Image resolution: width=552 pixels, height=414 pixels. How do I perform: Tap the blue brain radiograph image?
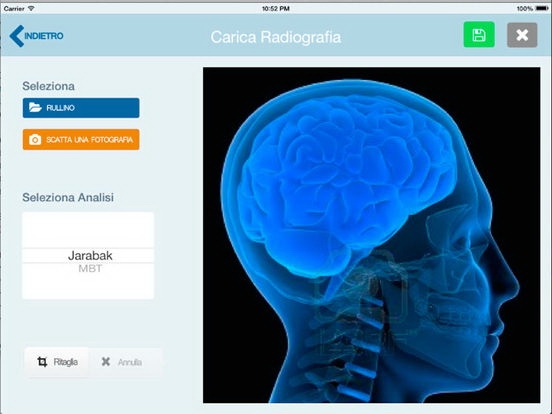[371, 235]
